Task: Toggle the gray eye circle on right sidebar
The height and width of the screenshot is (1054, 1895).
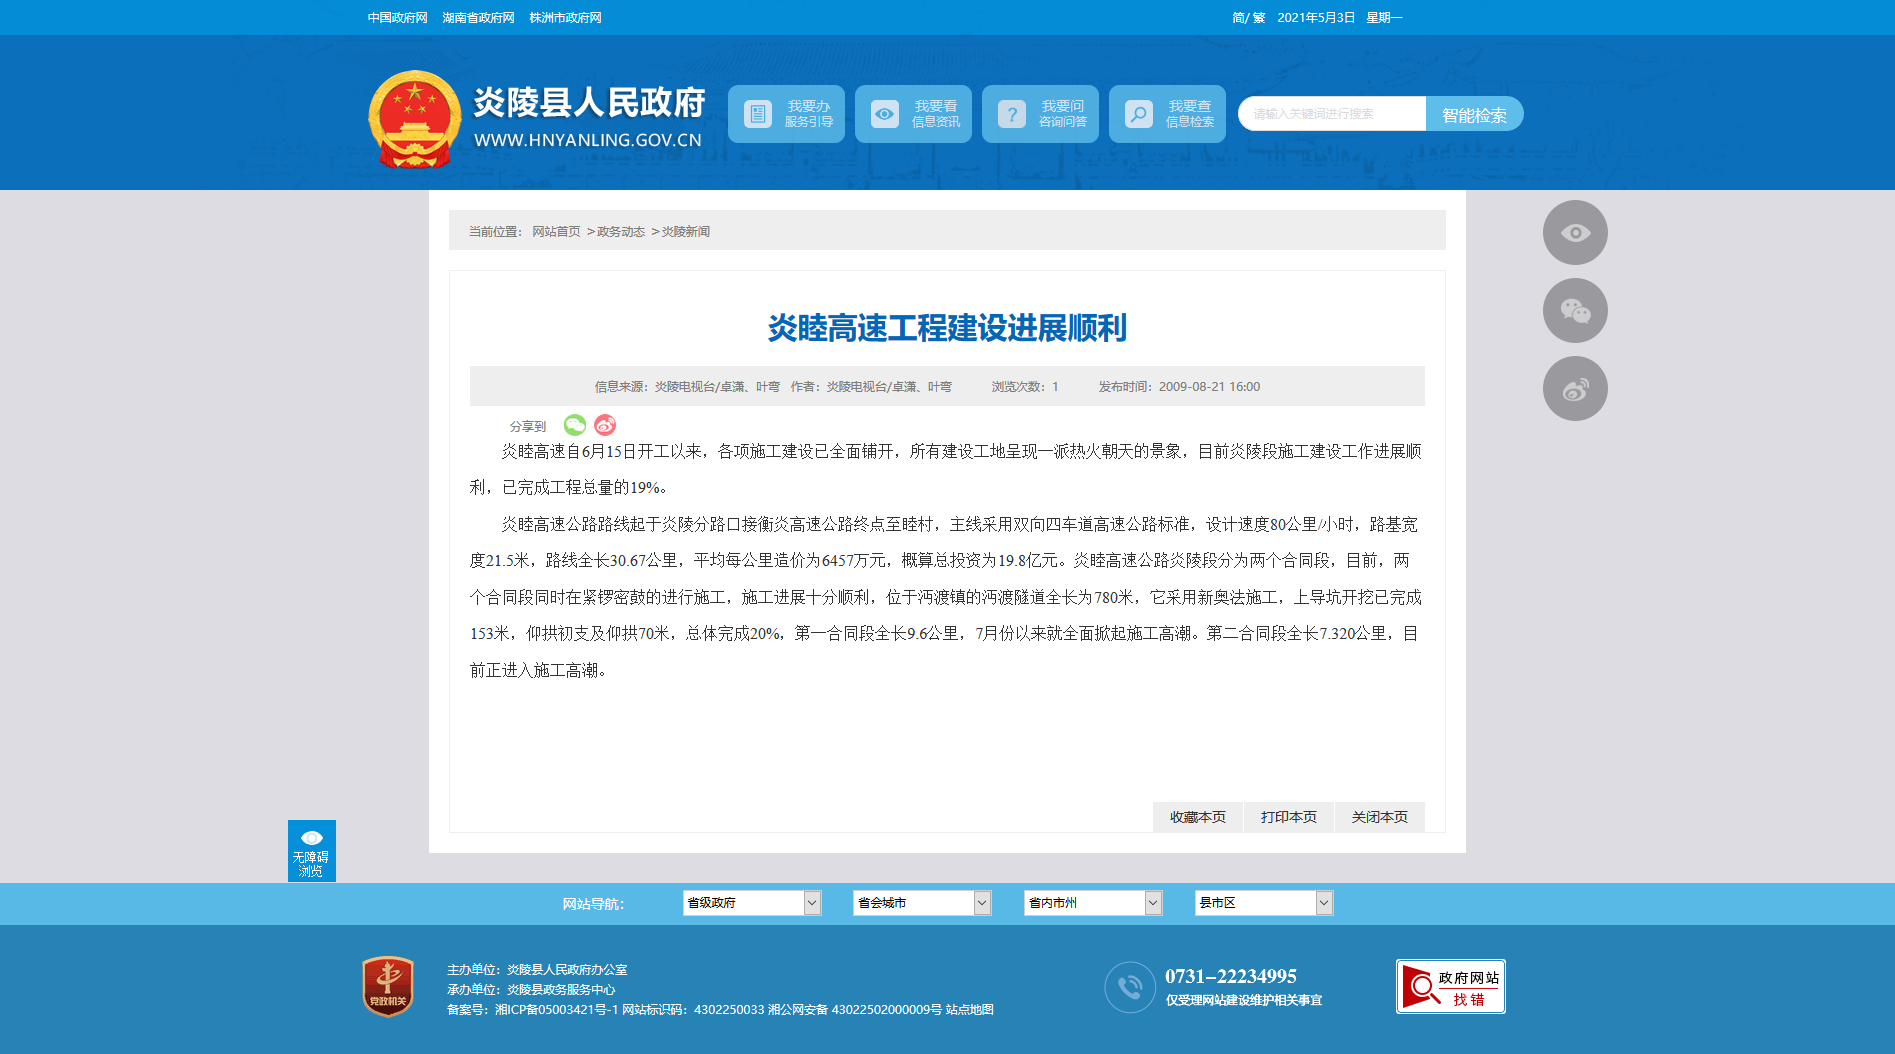Action: pyautogui.click(x=1575, y=233)
